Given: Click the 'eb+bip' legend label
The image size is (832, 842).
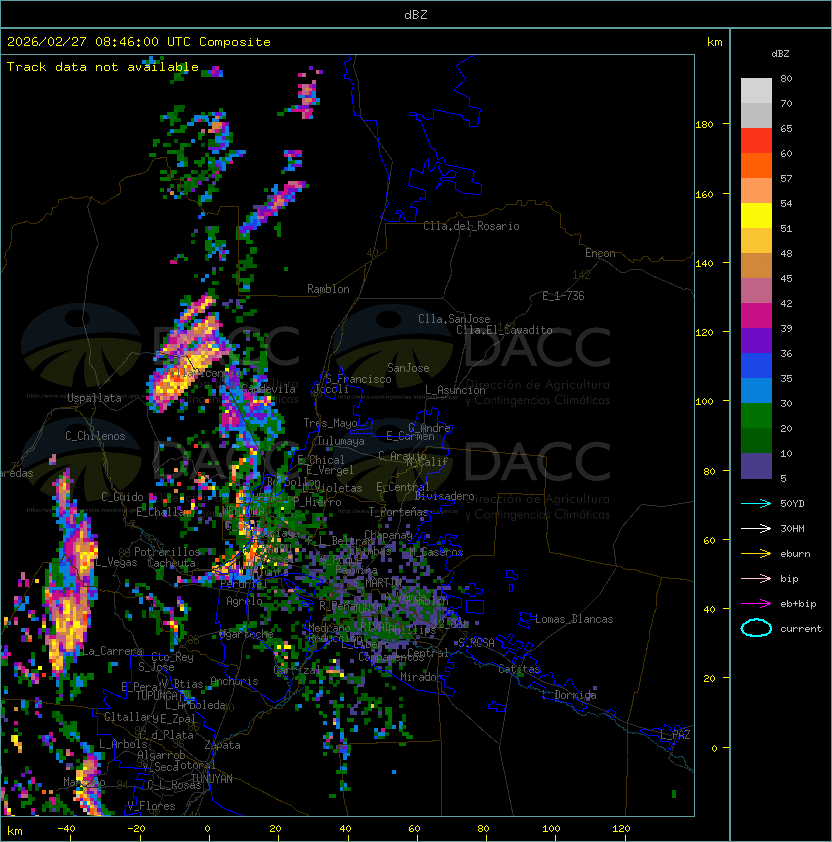Looking at the screenshot, I should 798,604.
